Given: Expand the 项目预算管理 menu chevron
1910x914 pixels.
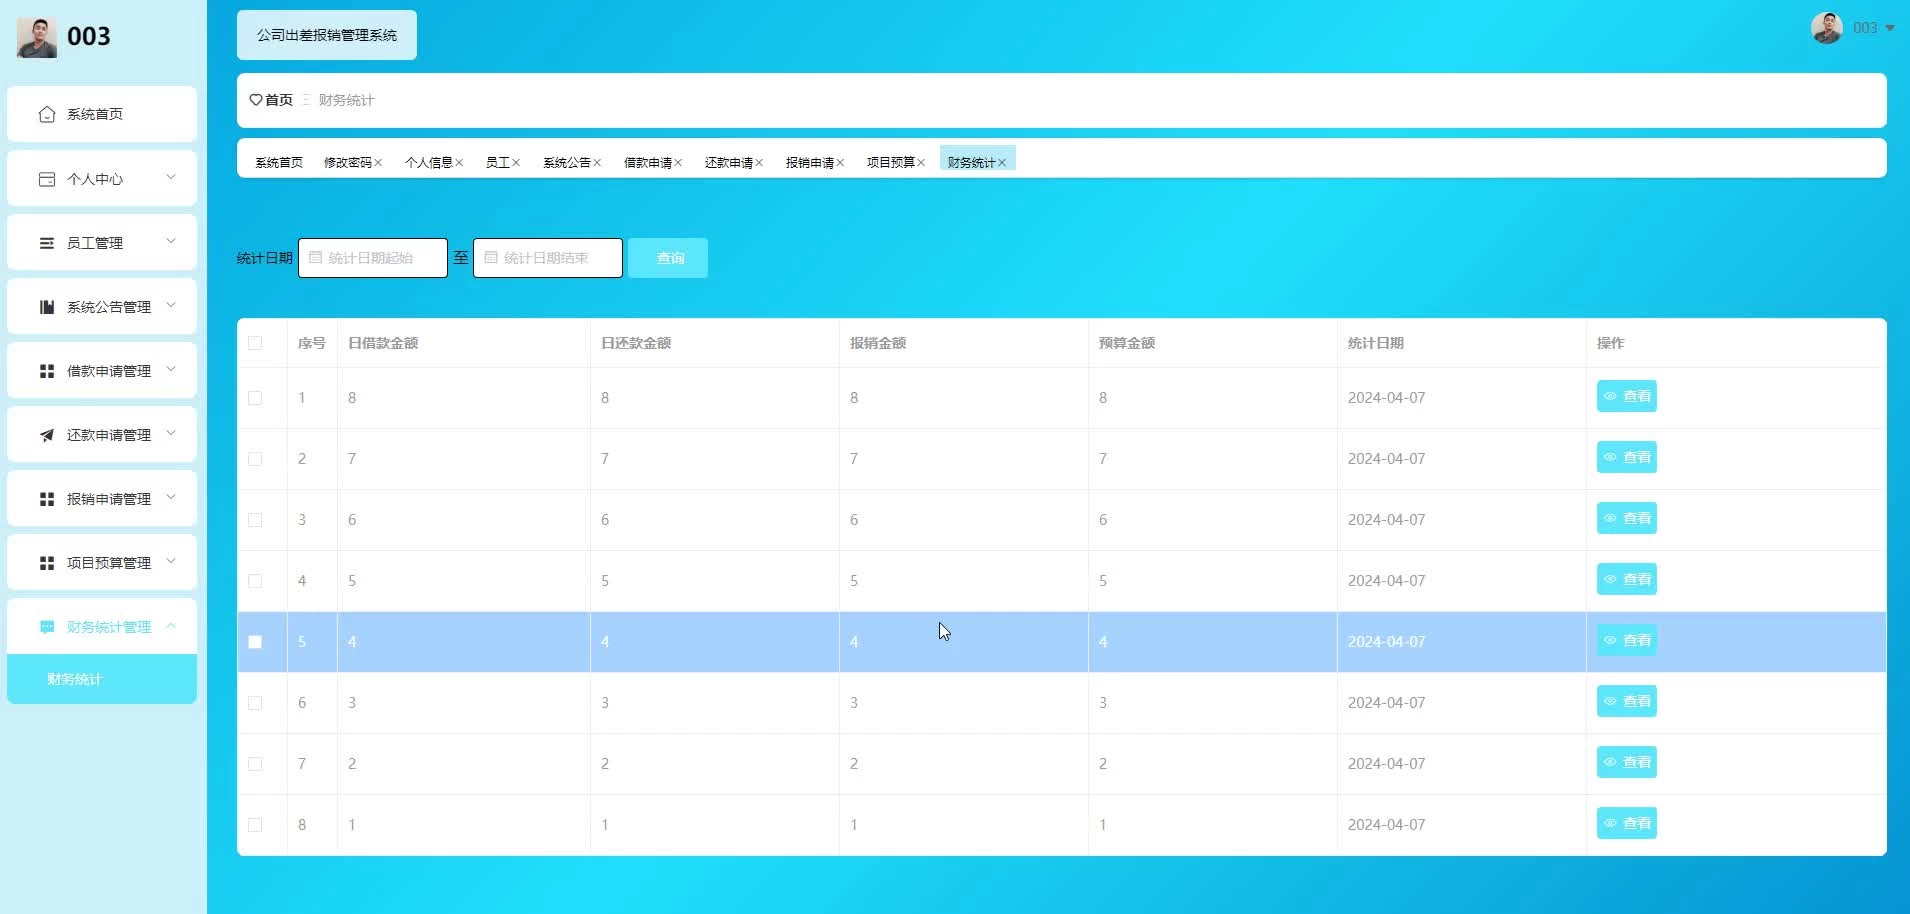Looking at the screenshot, I should click(171, 562).
